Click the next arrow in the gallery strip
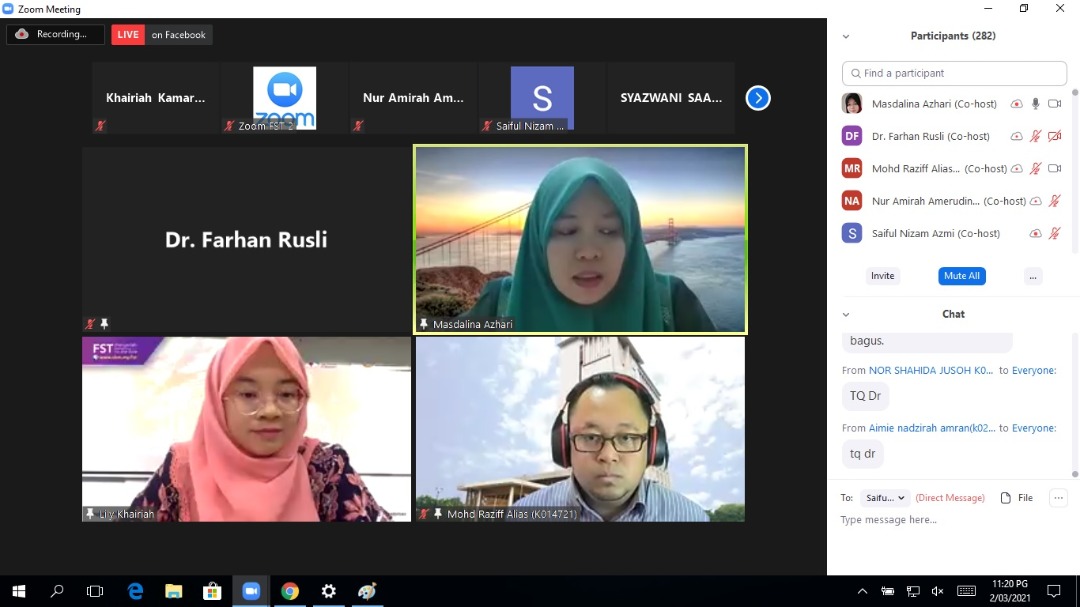Viewport: 1080px width, 607px height. pos(758,98)
